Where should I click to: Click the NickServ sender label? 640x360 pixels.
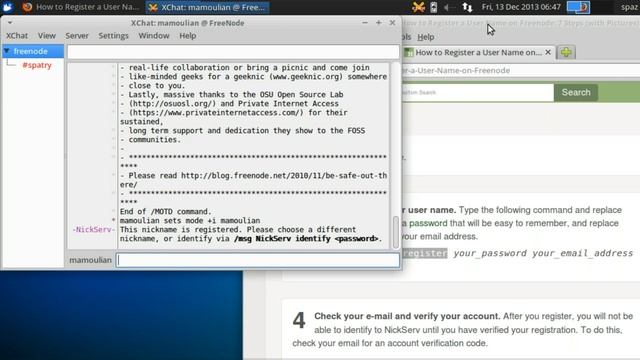[93, 229]
